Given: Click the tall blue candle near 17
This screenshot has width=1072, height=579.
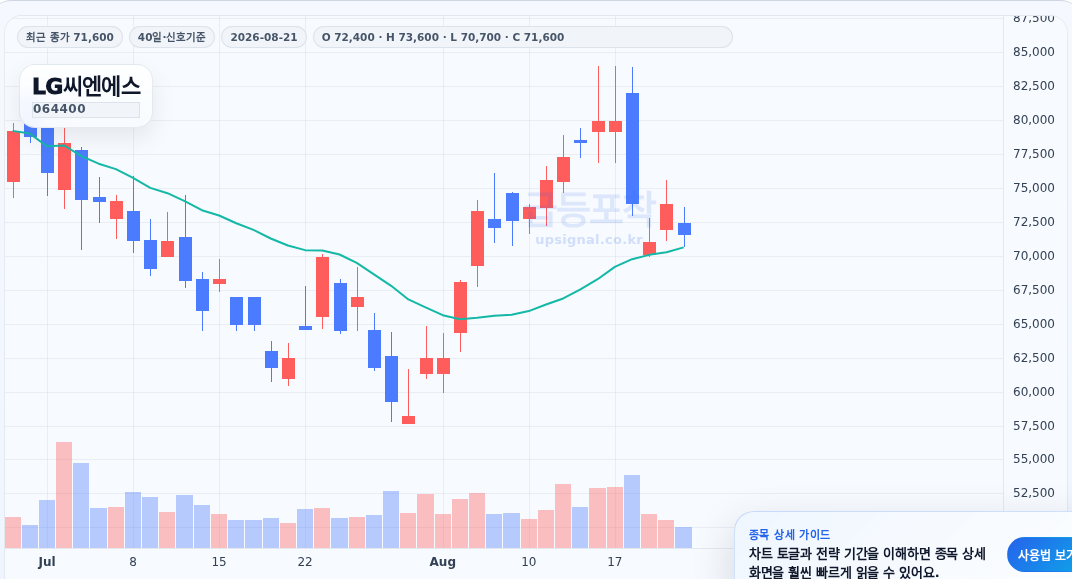Looking at the screenshot, I should [632, 148].
